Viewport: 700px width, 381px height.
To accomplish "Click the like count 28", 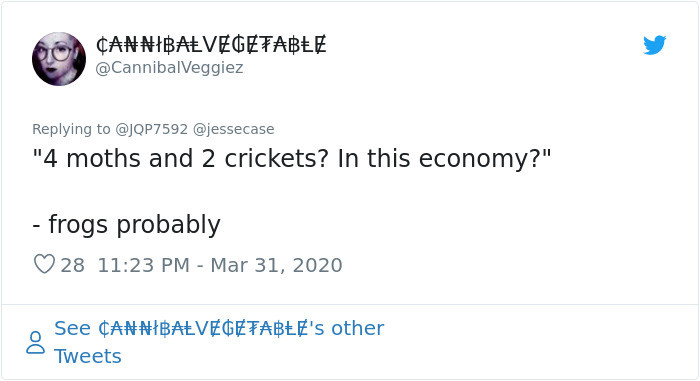I will point(73,265).
